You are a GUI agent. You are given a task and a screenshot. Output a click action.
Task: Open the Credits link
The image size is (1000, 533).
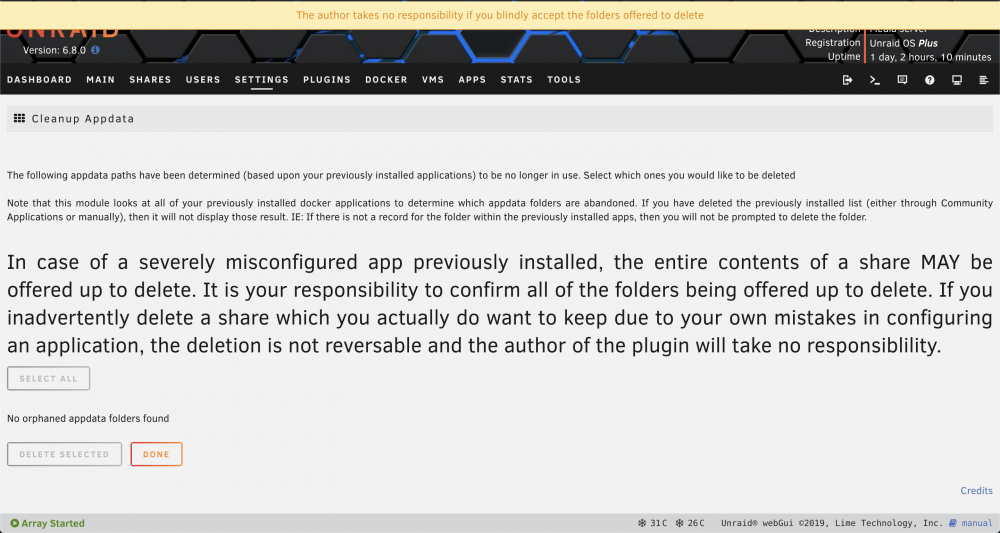tap(976, 490)
